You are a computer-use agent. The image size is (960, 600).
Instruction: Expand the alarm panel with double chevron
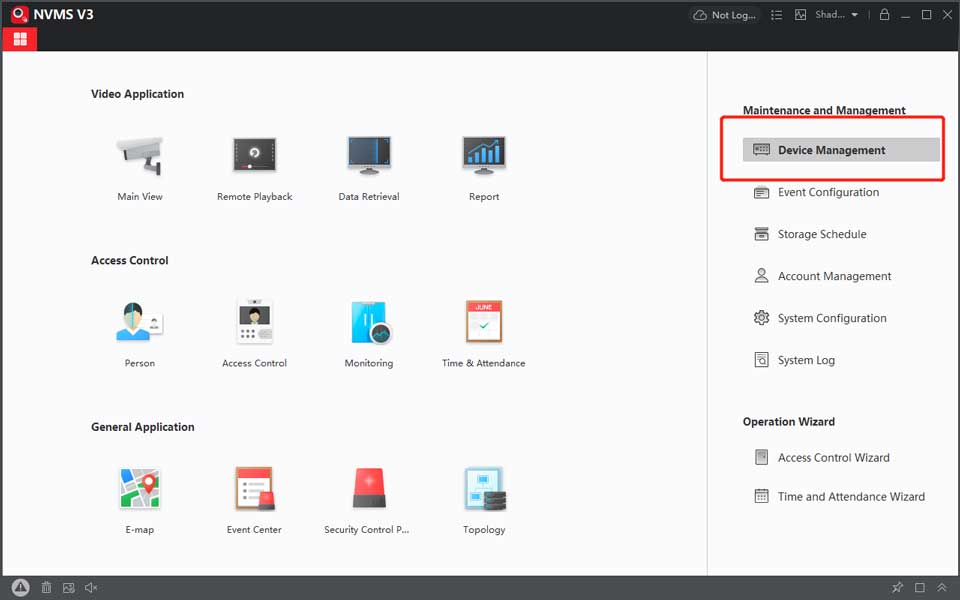(x=943, y=588)
